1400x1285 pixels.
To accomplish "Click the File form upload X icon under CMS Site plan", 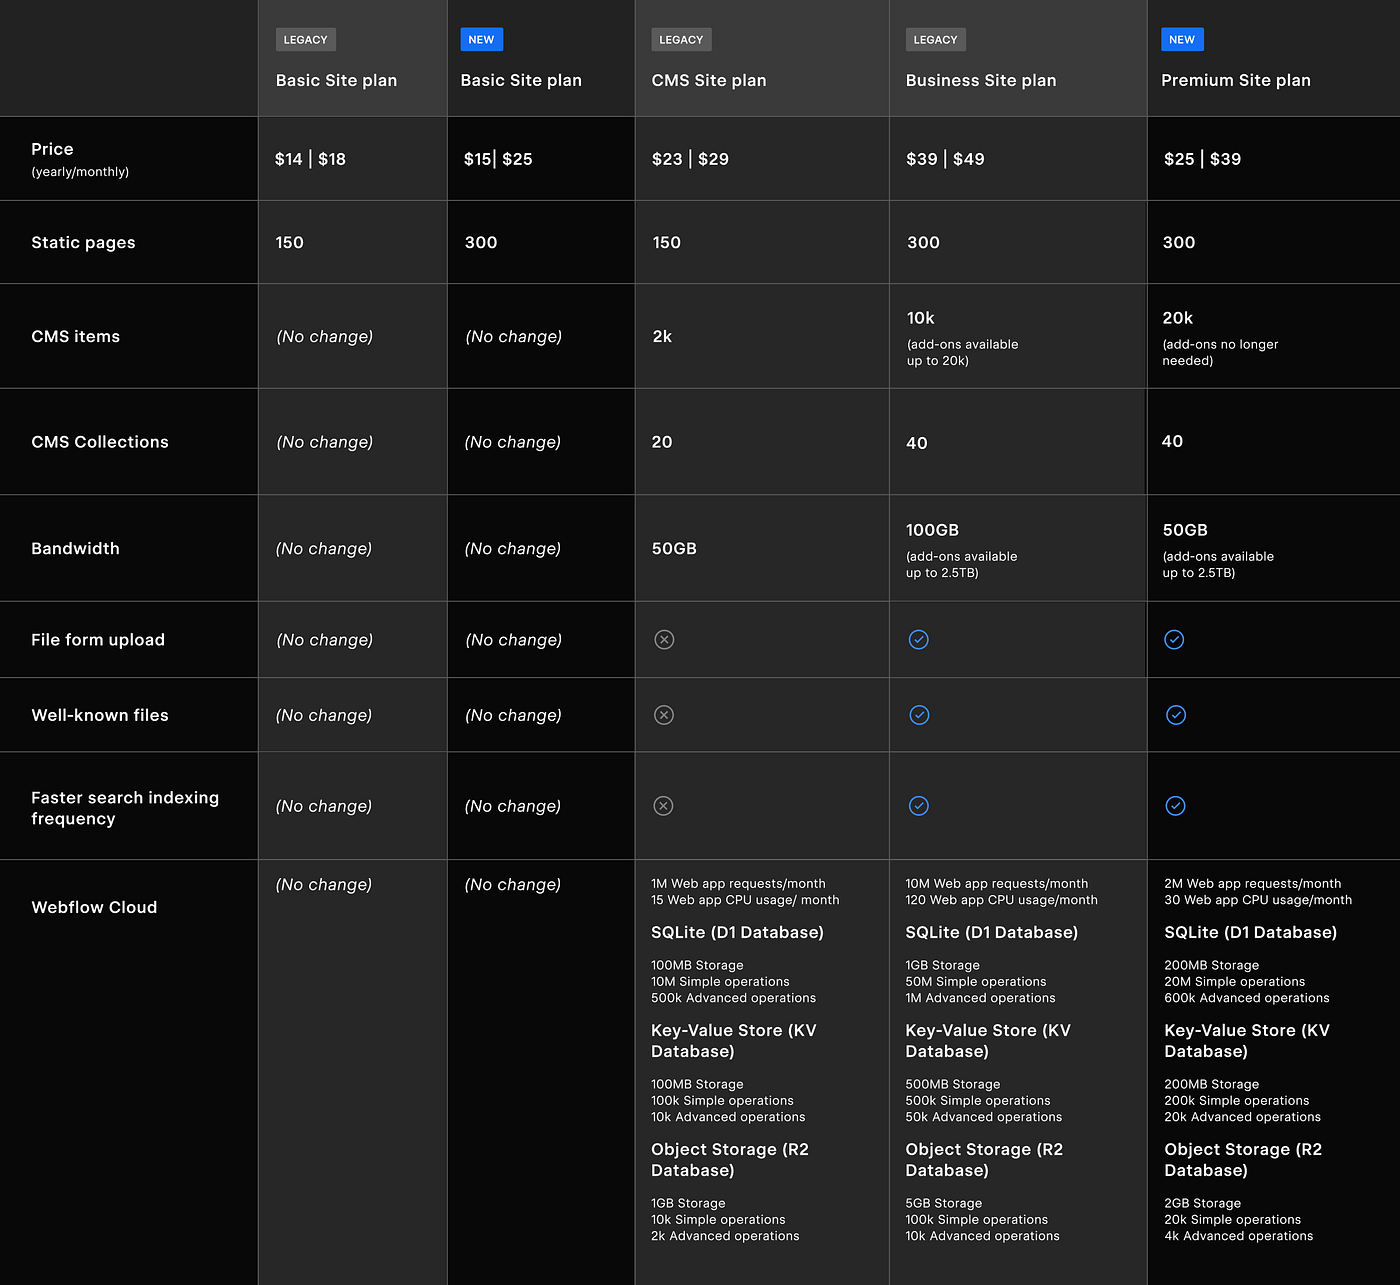I will point(664,640).
